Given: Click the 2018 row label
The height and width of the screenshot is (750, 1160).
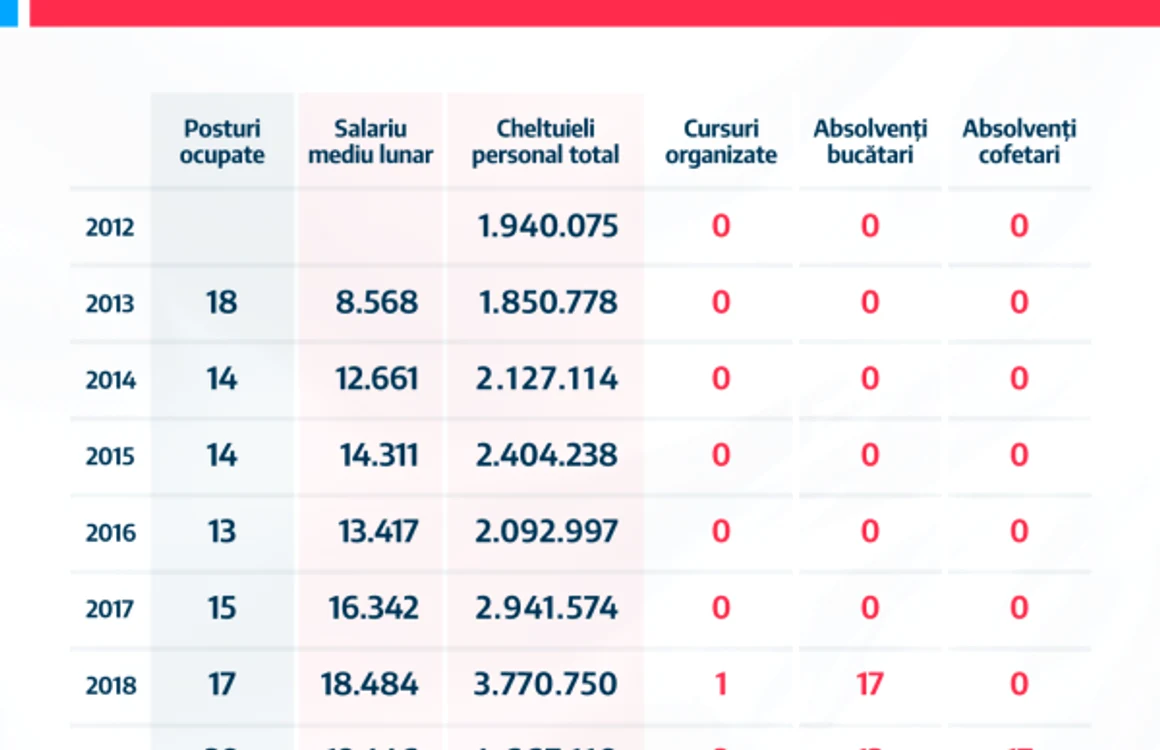Looking at the screenshot, I should tap(111, 686).
